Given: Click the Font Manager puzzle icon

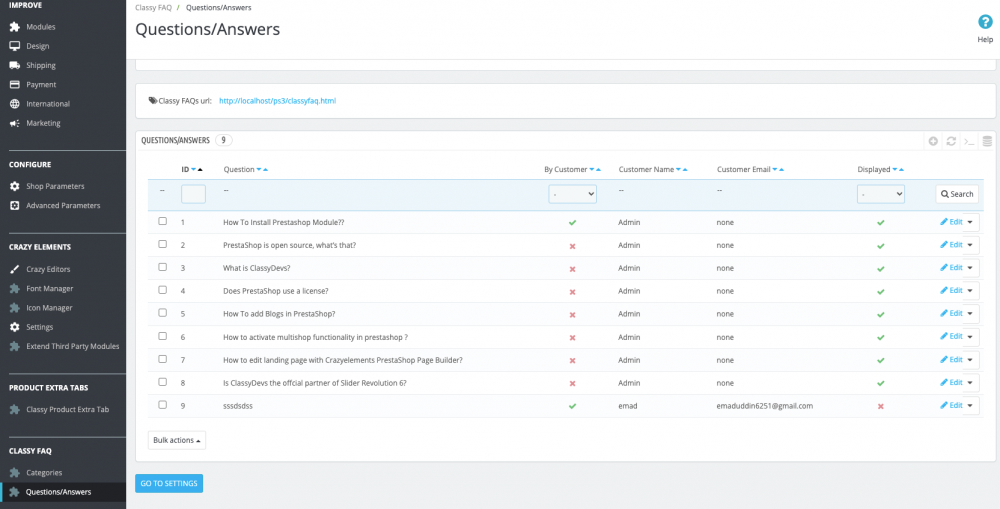Looking at the screenshot, I should [x=15, y=288].
